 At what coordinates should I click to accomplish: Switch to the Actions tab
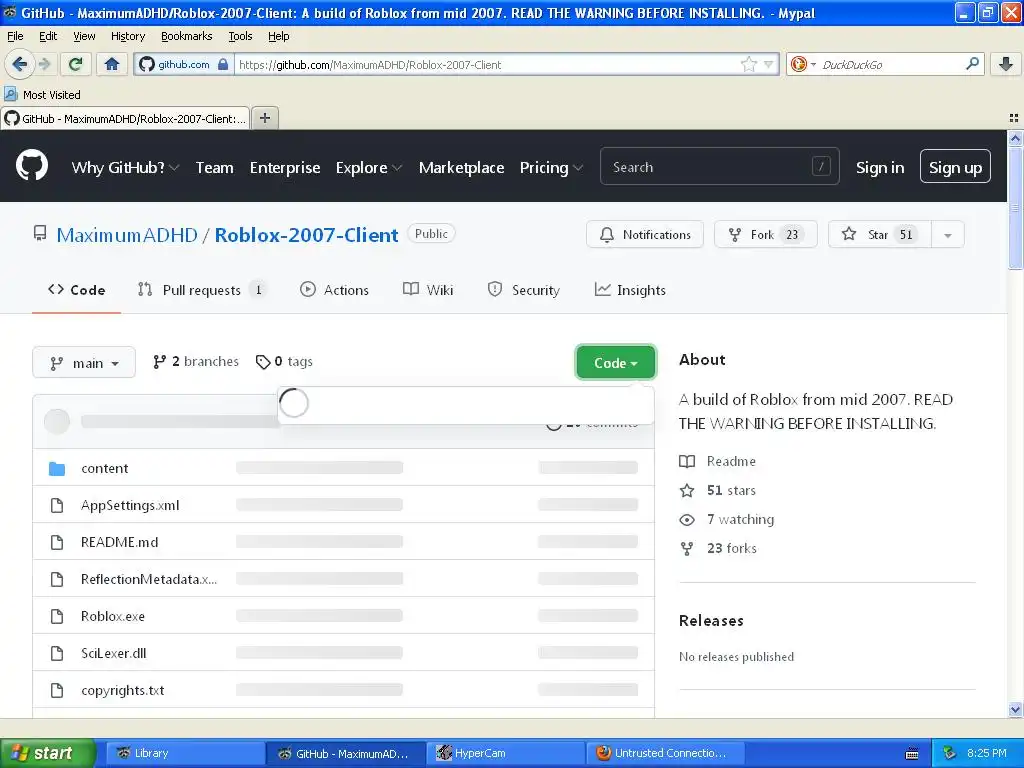click(x=334, y=290)
